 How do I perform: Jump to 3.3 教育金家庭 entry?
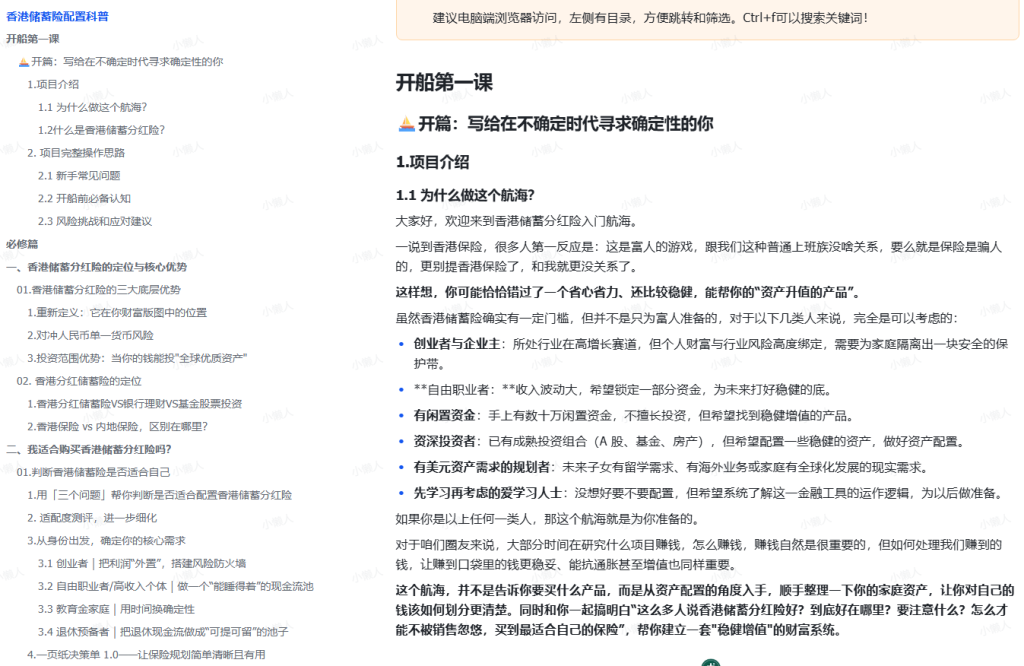click(116, 609)
